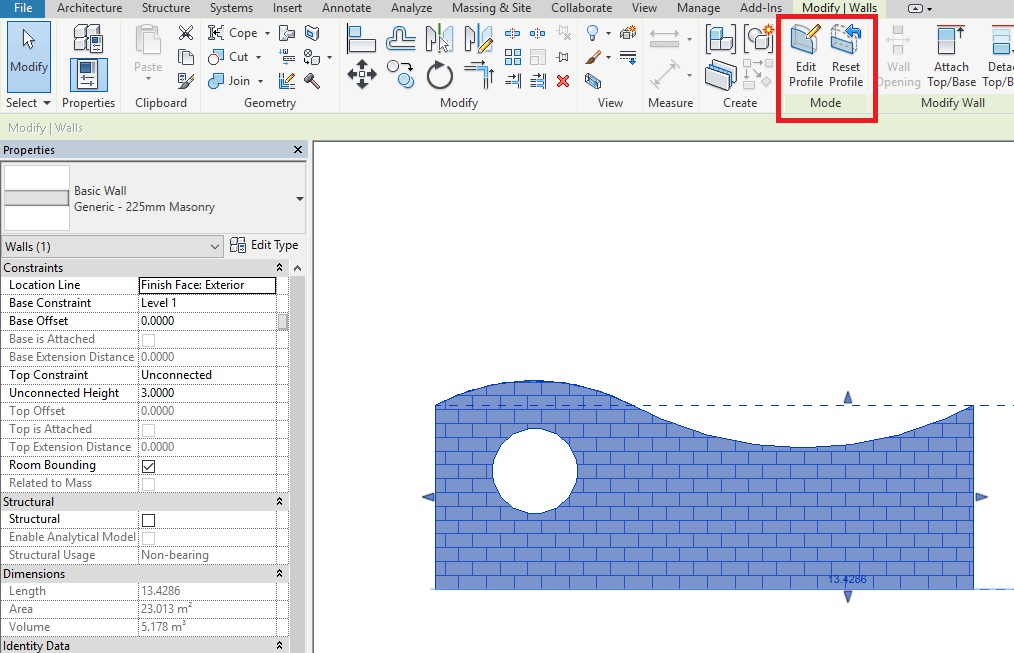
Task: Click the Location Line value field
Action: point(206,285)
